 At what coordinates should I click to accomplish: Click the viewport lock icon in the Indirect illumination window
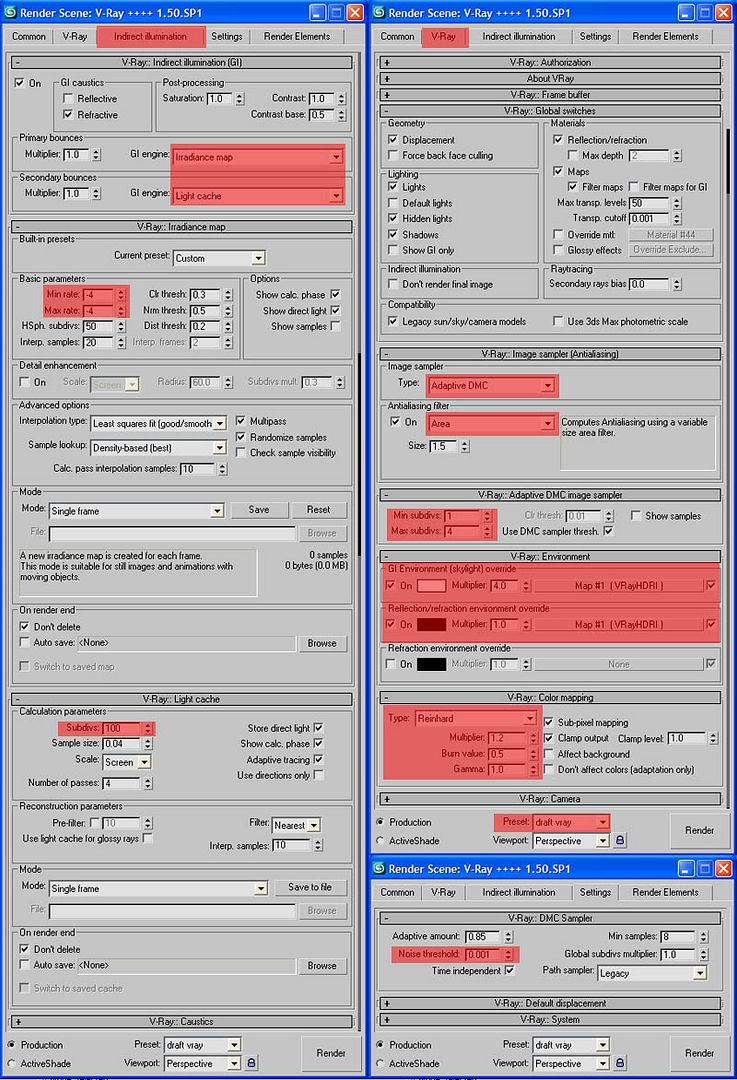[x=251, y=1063]
